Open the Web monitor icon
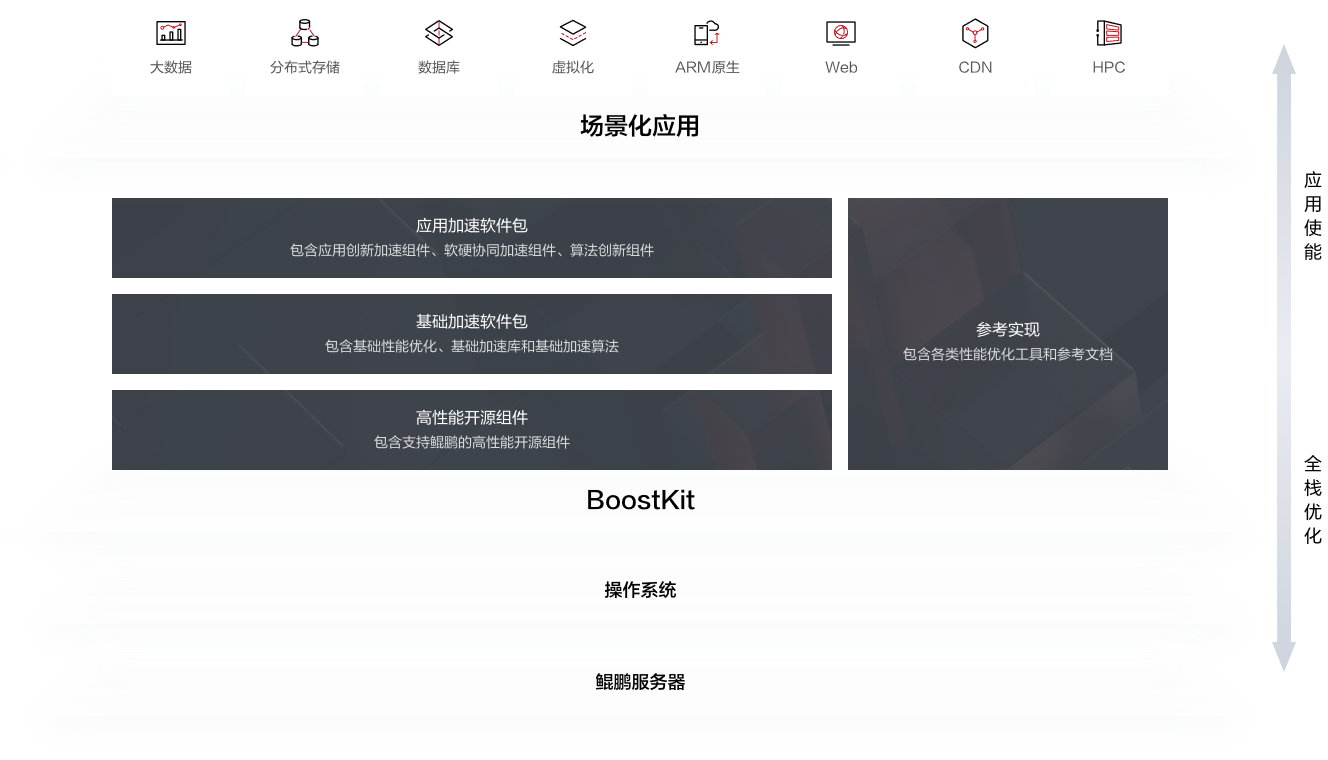The height and width of the screenshot is (760, 1328). click(841, 33)
